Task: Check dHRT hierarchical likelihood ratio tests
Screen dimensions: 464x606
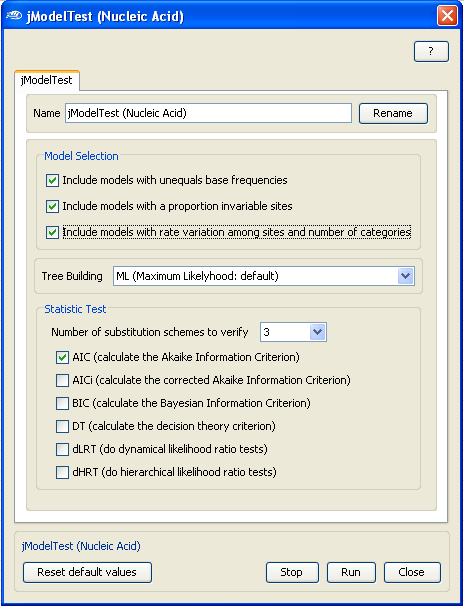Action: tap(62, 472)
